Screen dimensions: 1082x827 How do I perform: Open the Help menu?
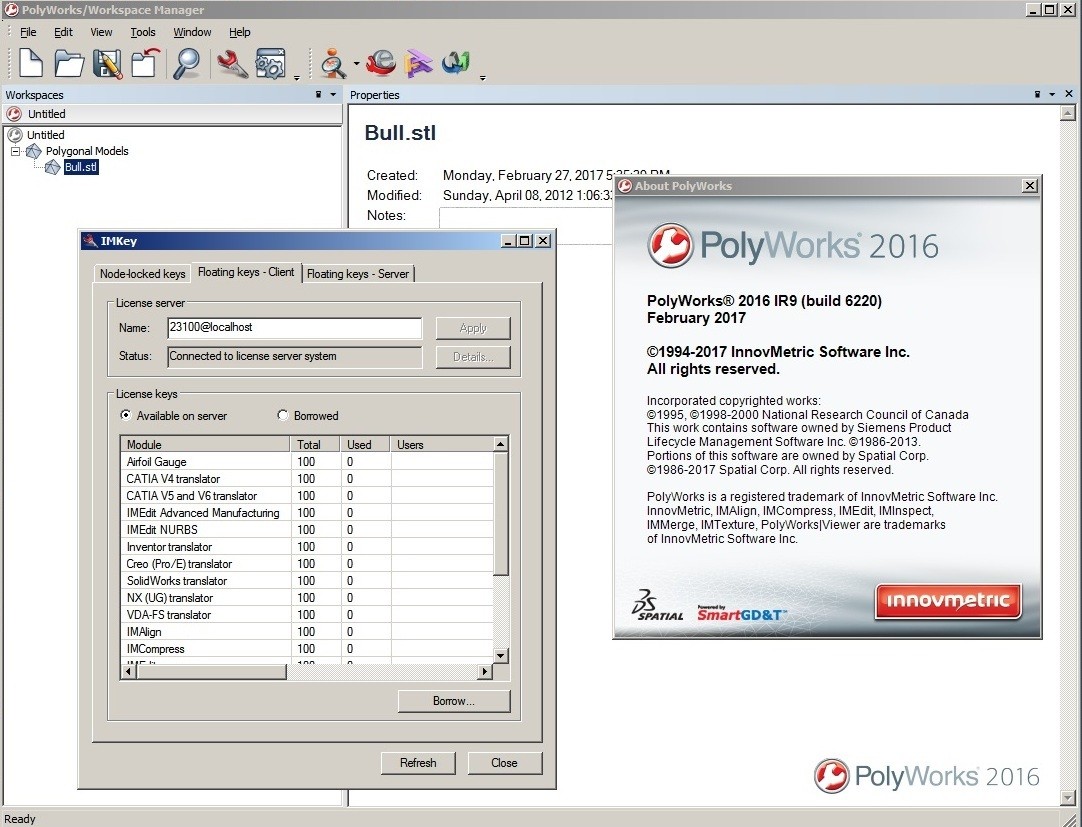click(239, 32)
